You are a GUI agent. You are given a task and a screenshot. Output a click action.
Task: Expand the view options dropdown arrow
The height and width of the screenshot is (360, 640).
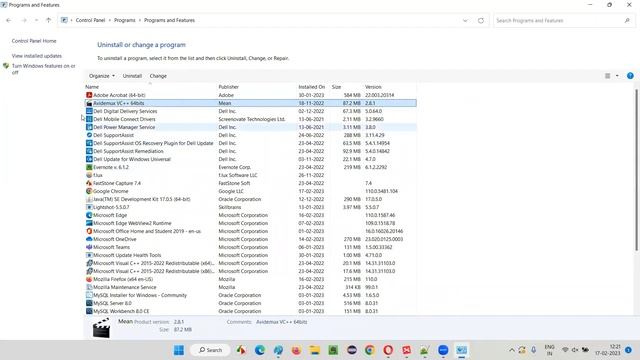coord(617,76)
